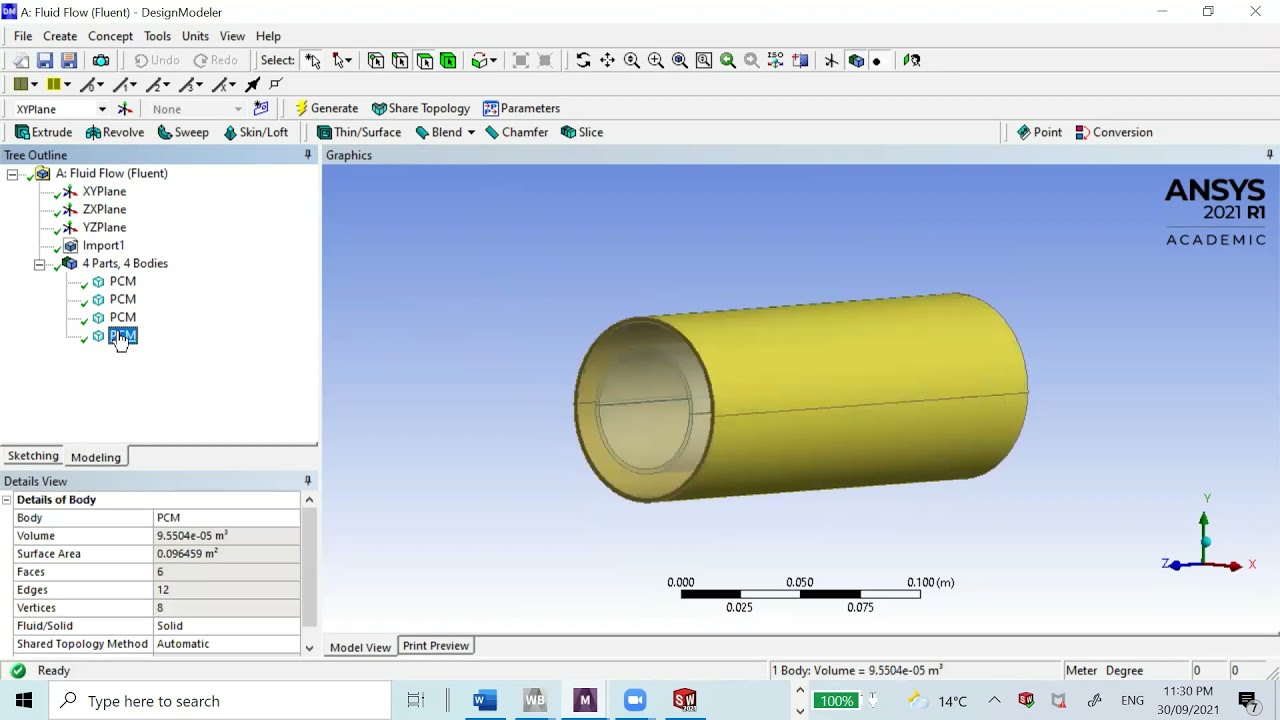Image resolution: width=1280 pixels, height=720 pixels.
Task: Click the New Plane icon
Action: click(125, 108)
